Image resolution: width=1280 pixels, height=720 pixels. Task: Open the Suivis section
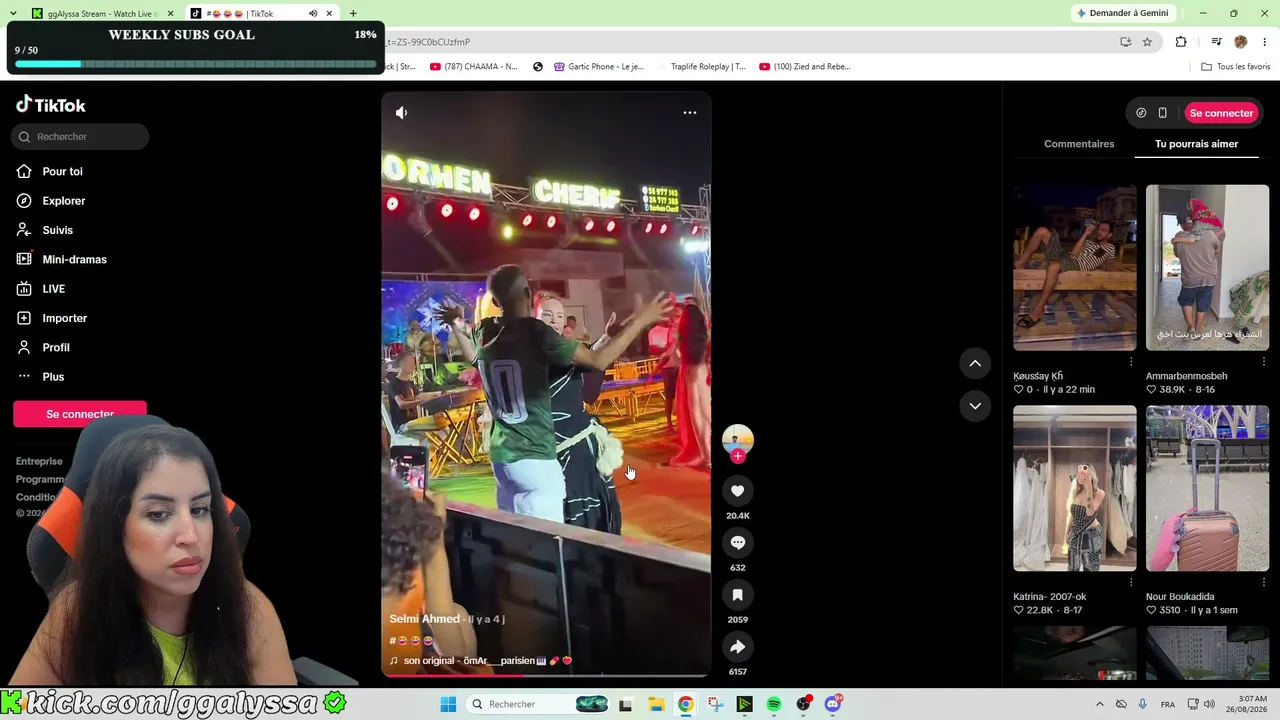pos(58,230)
